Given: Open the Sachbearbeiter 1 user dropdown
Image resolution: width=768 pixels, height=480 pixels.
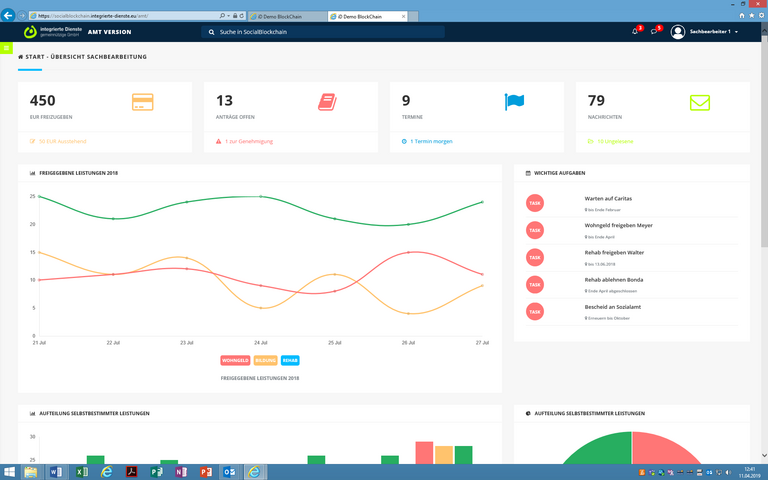Looking at the screenshot, I should (x=705, y=32).
